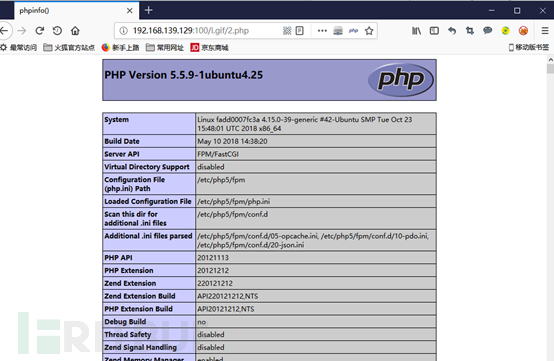
Task: Open the Firefox hamburger menu
Action: 545,31
